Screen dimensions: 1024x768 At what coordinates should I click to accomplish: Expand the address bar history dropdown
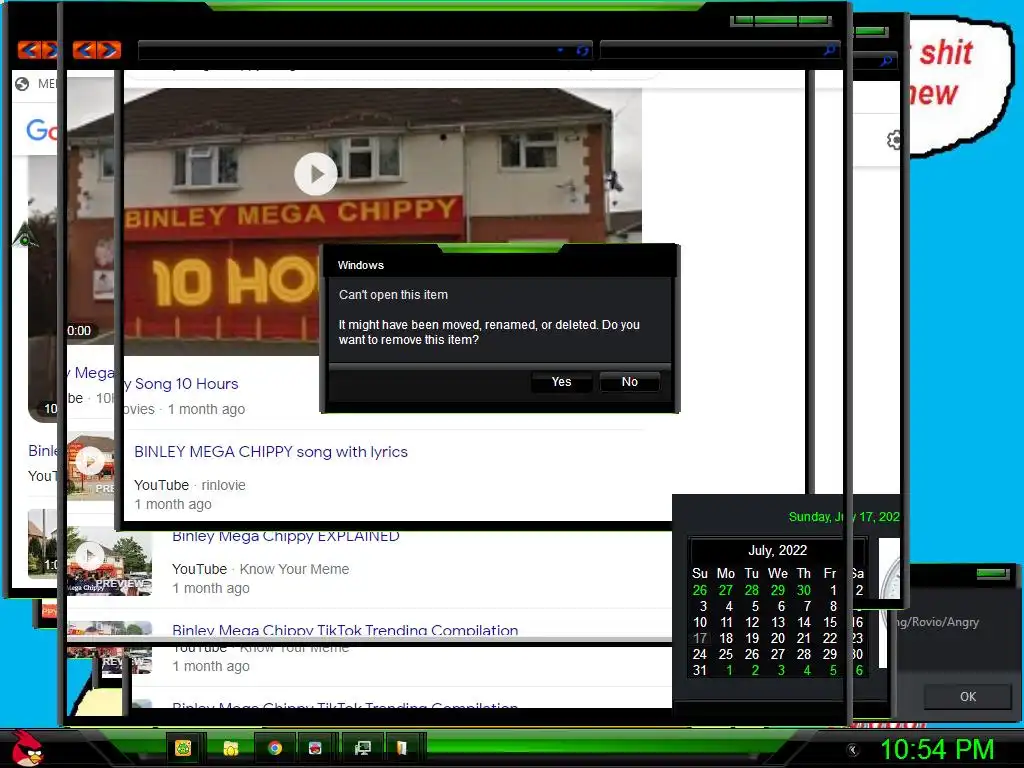click(x=560, y=50)
